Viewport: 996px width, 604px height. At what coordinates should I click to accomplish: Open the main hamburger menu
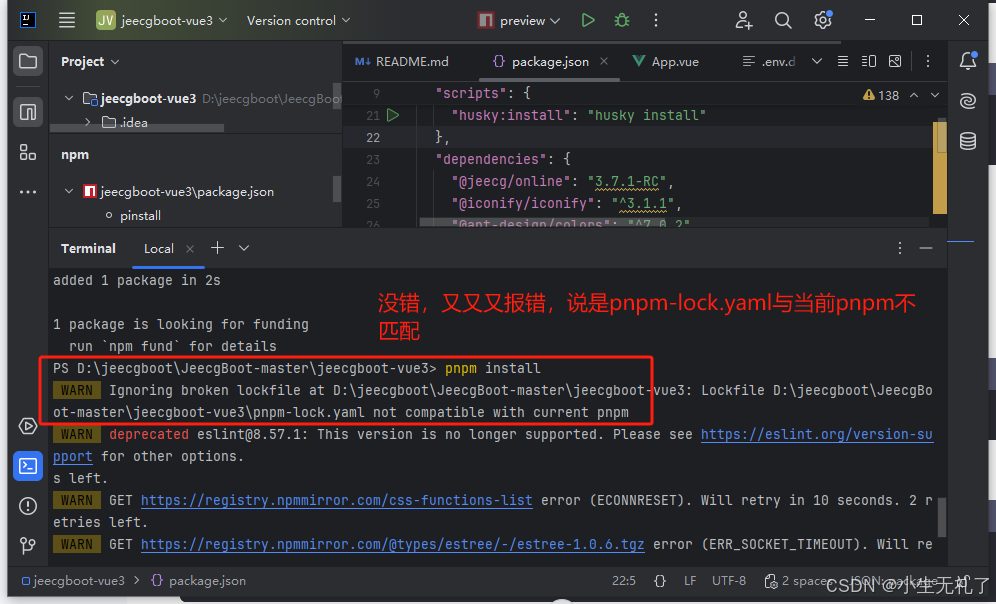pos(67,20)
